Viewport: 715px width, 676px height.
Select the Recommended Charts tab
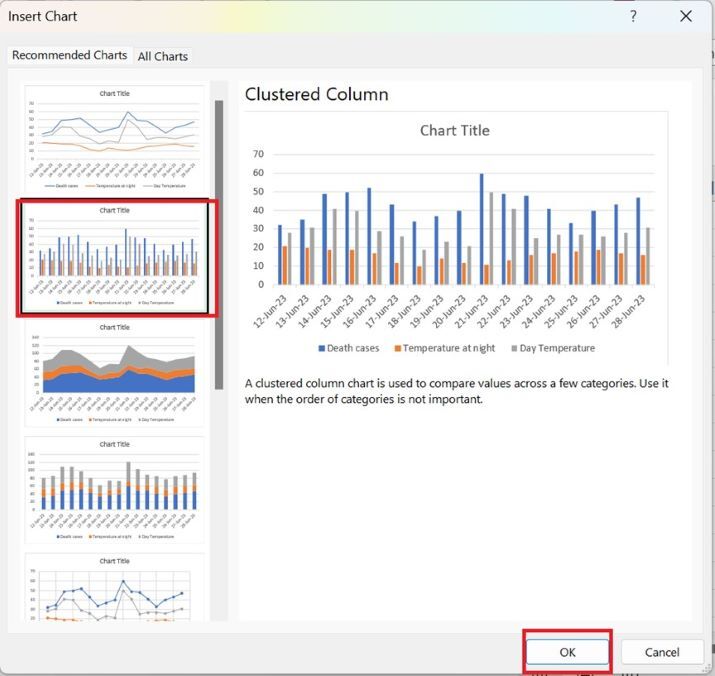tap(69, 55)
